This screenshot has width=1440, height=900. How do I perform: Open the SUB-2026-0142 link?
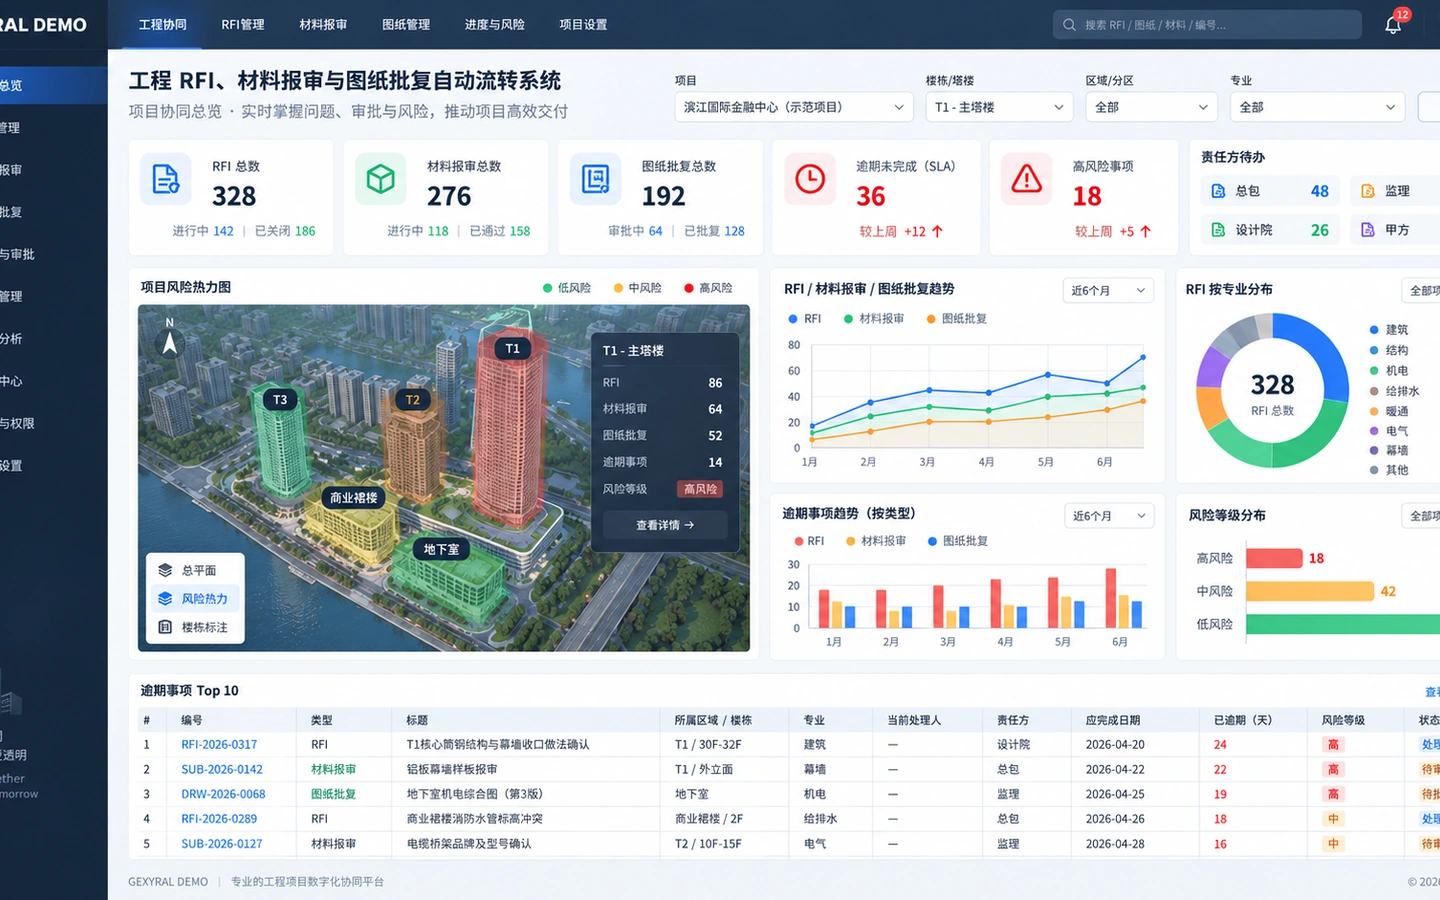[222, 770]
